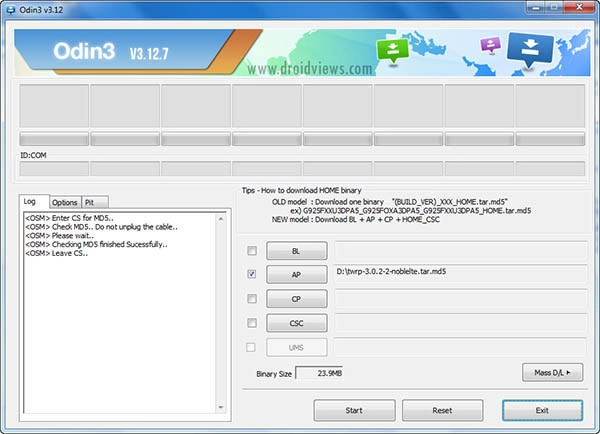This screenshot has height=434, width=600.
Task: Click the CSC file browse button
Action: (x=297, y=322)
